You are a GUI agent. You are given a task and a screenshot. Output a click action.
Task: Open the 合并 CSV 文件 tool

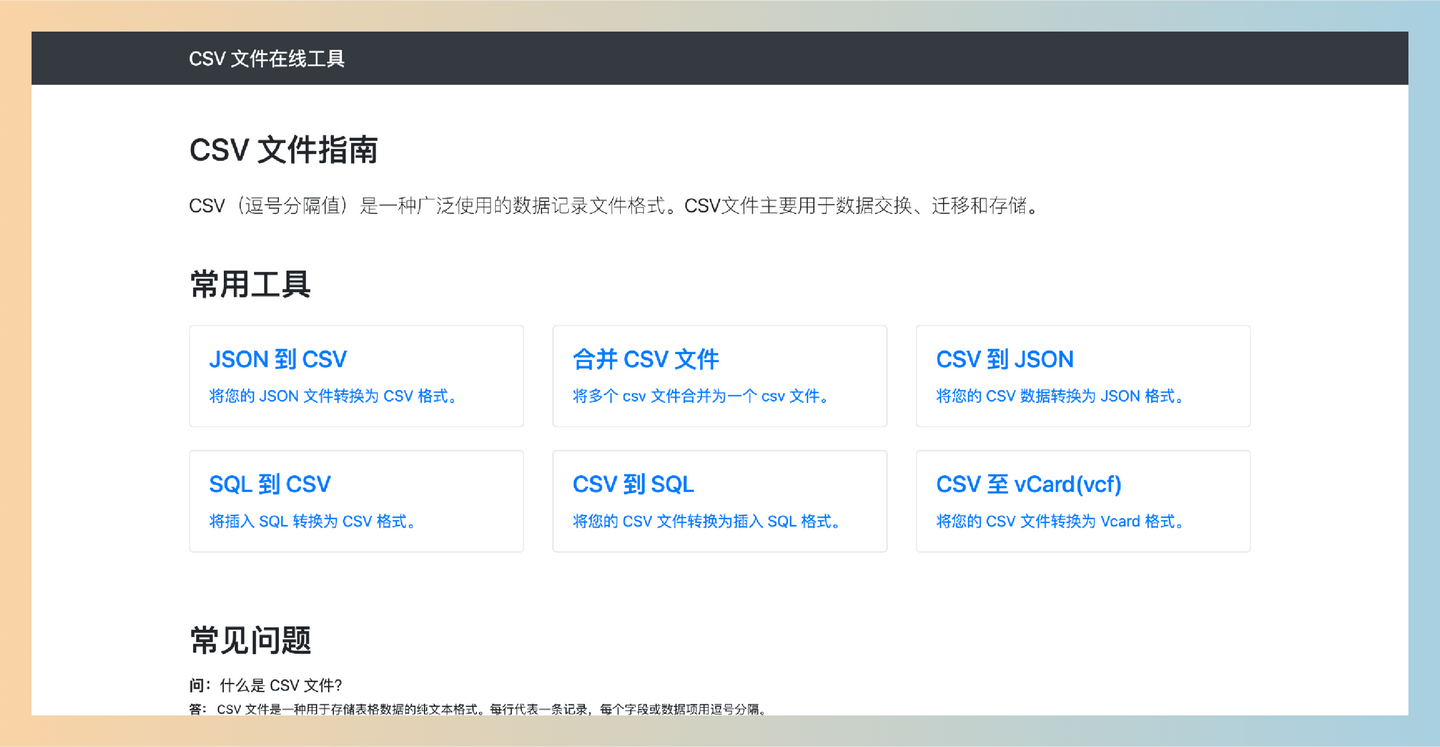[x=644, y=359]
